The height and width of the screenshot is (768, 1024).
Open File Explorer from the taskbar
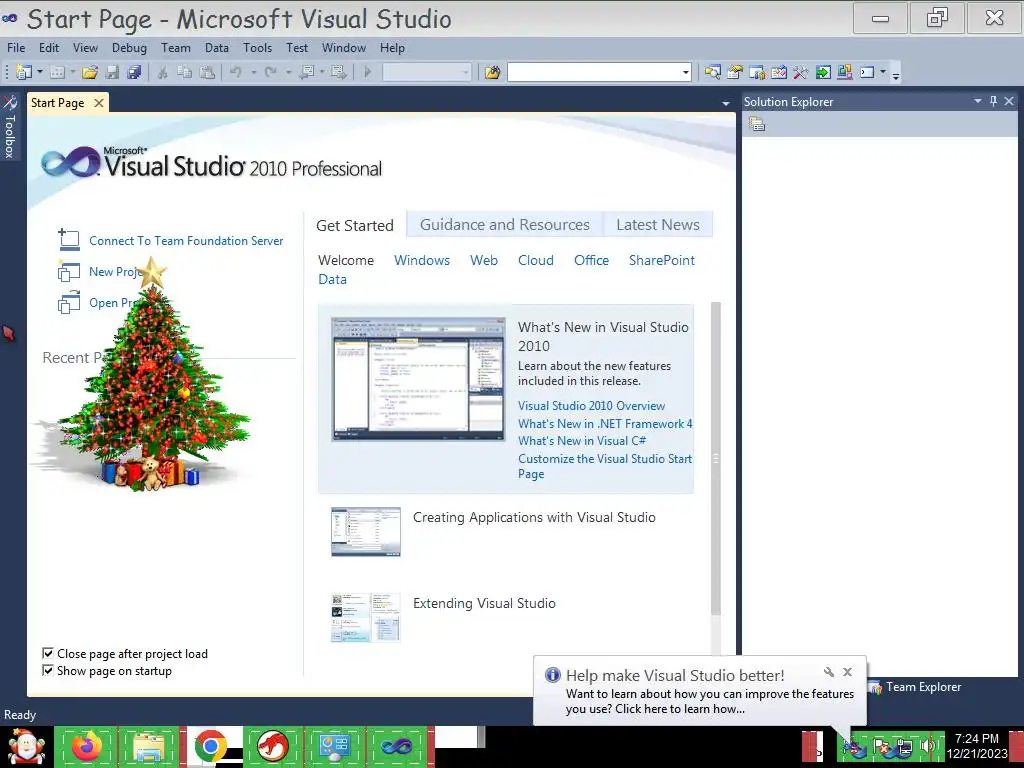[x=148, y=746]
